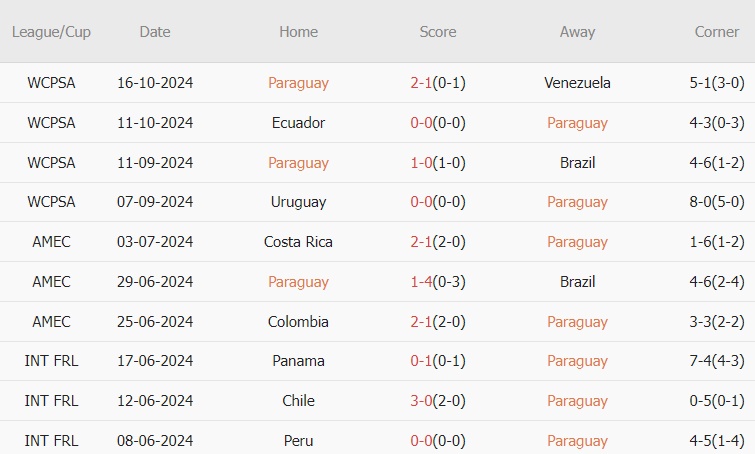Open the Uruguay team link
Screen dimensions: 755x454
298,202
